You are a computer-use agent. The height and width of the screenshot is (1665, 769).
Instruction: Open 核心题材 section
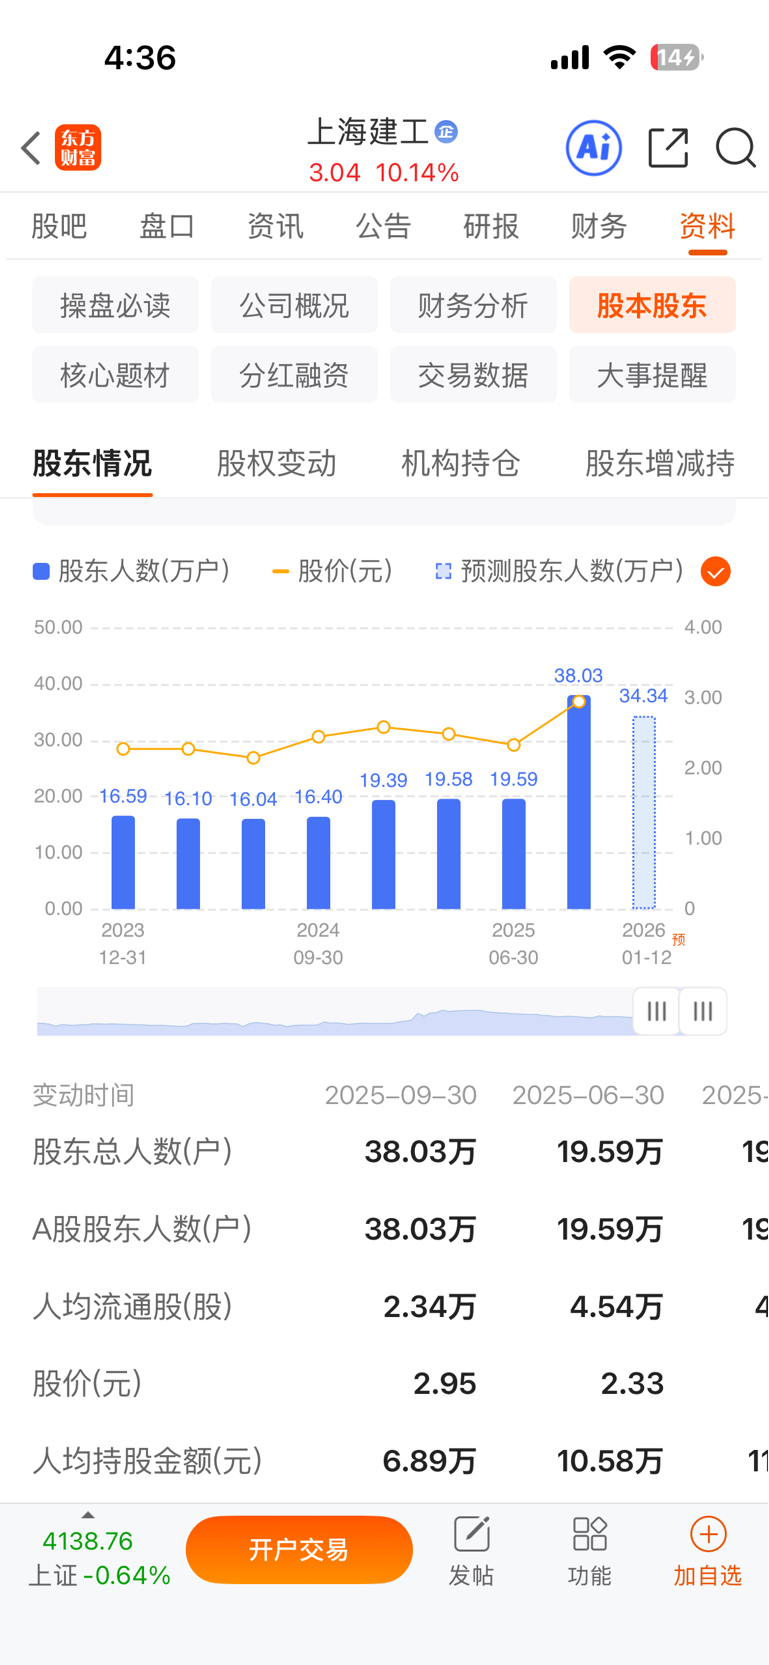[x=115, y=375]
